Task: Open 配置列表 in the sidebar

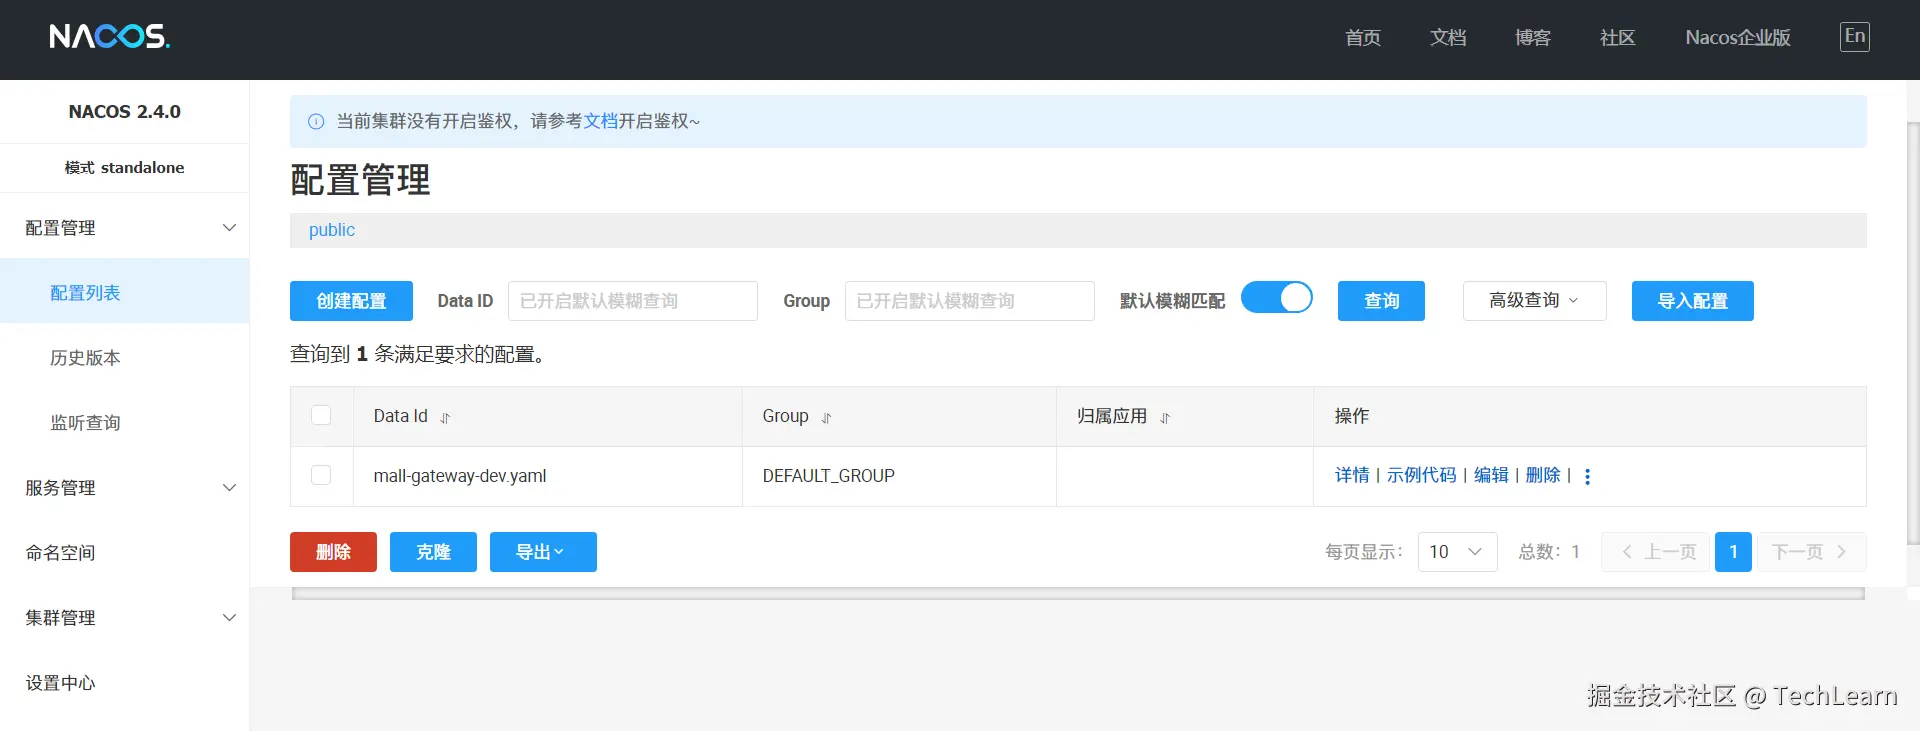Action: [124, 292]
